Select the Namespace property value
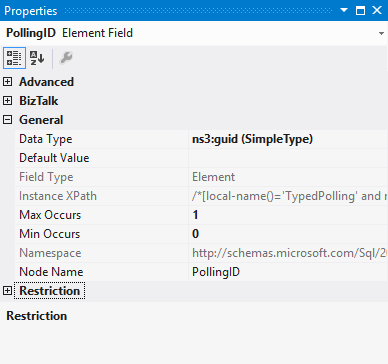Viewport: 388px width, 364px height. tap(288, 253)
